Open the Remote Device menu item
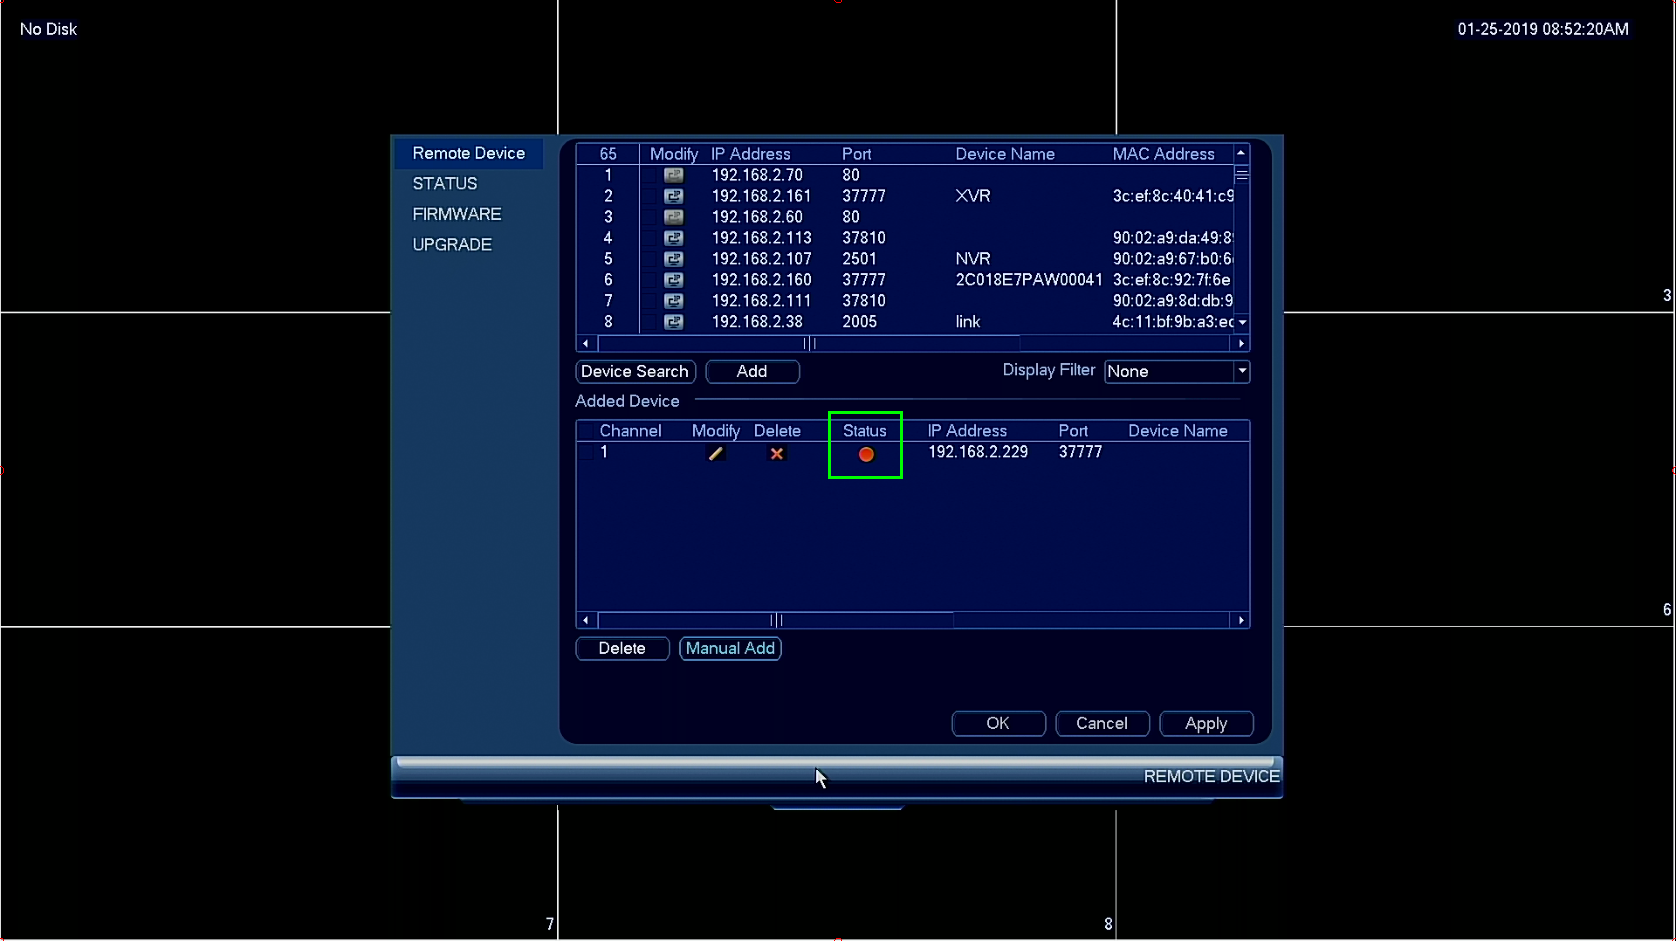The image size is (1676, 941). [469, 153]
